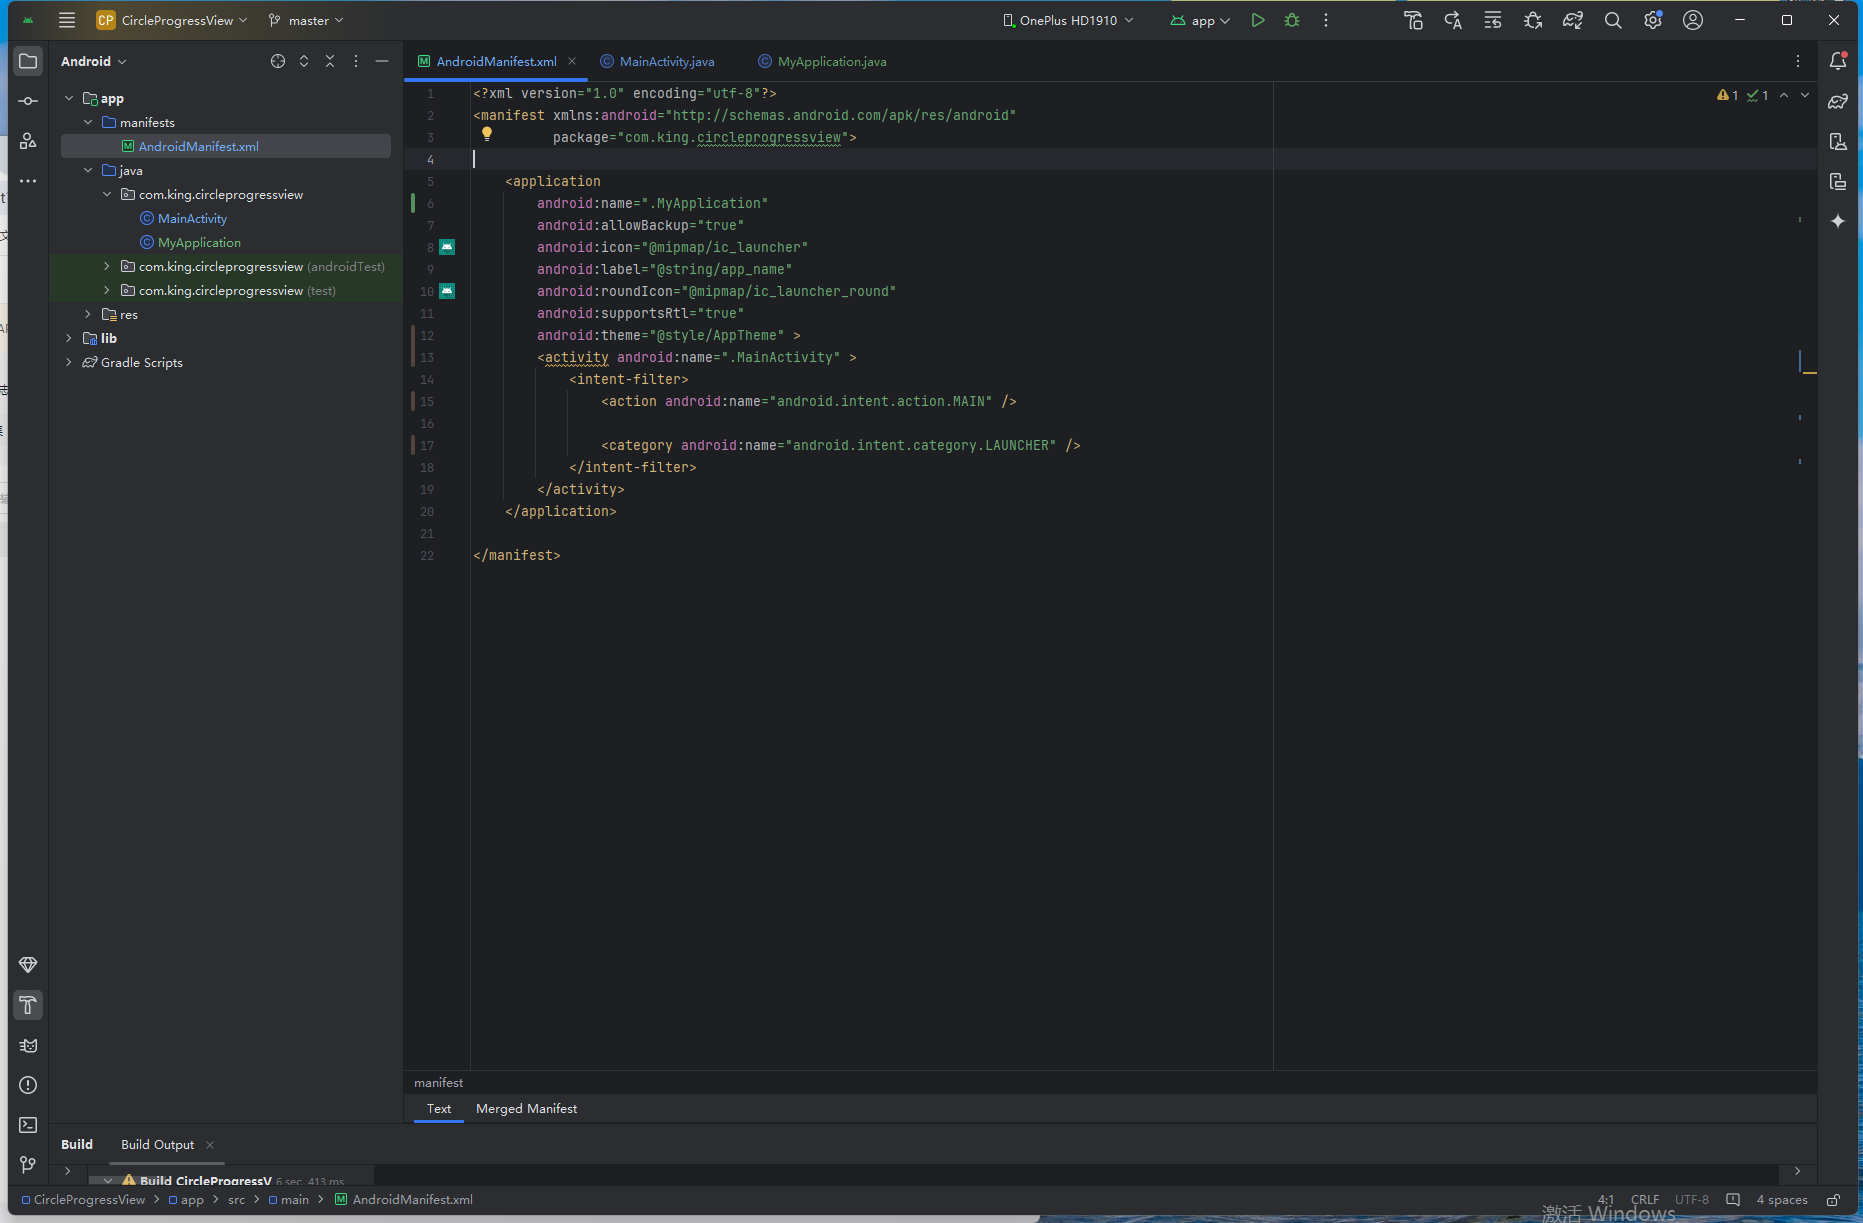Image resolution: width=1863 pixels, height=1223 pixels.
Task: Expand the androidTest package node
Action: [x=107, y=266]
